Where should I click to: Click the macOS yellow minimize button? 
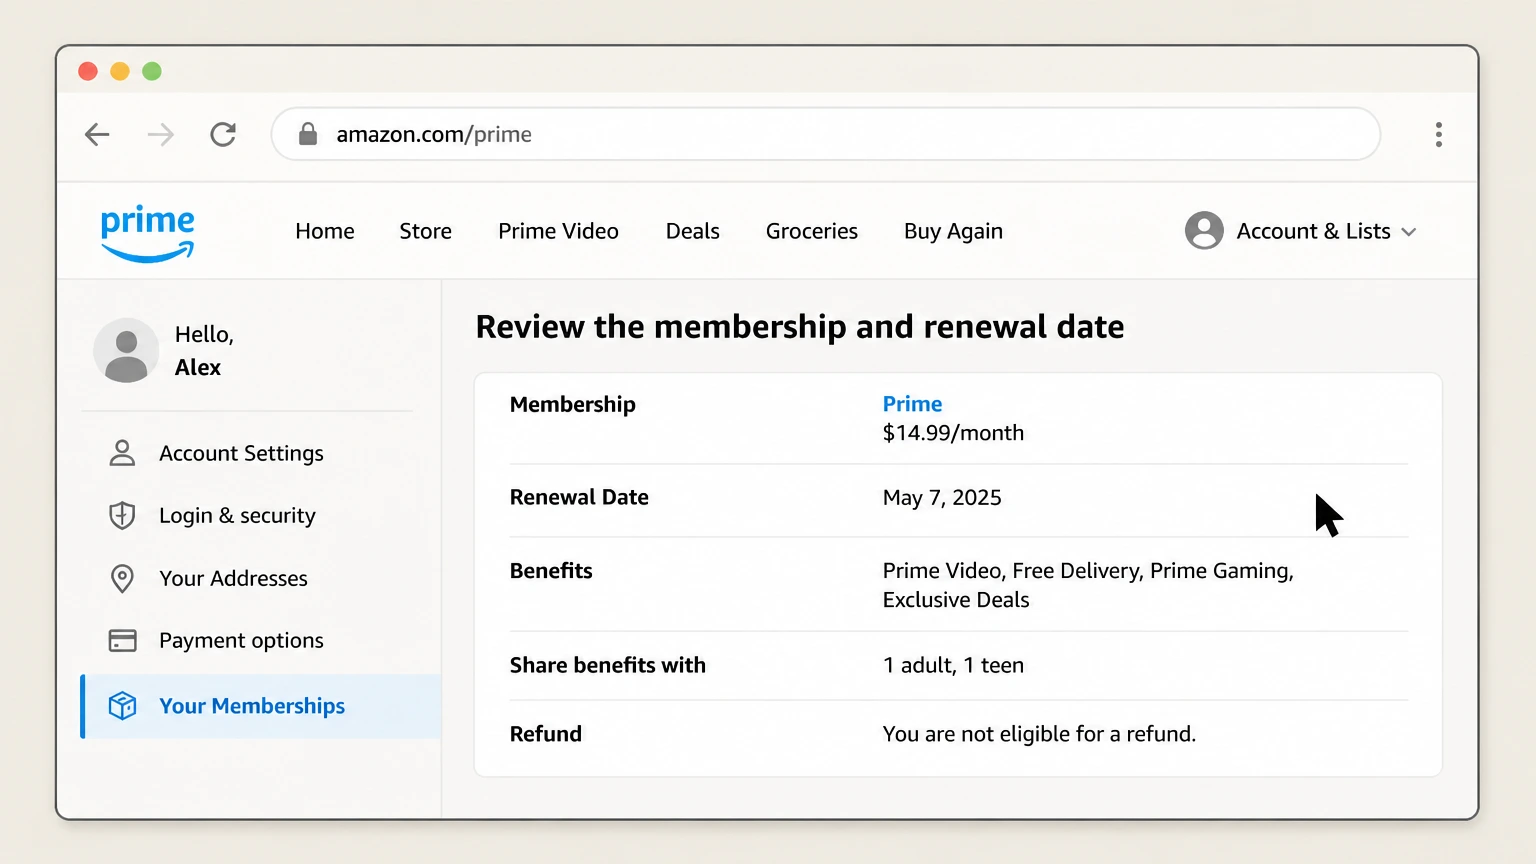(120, 71)
